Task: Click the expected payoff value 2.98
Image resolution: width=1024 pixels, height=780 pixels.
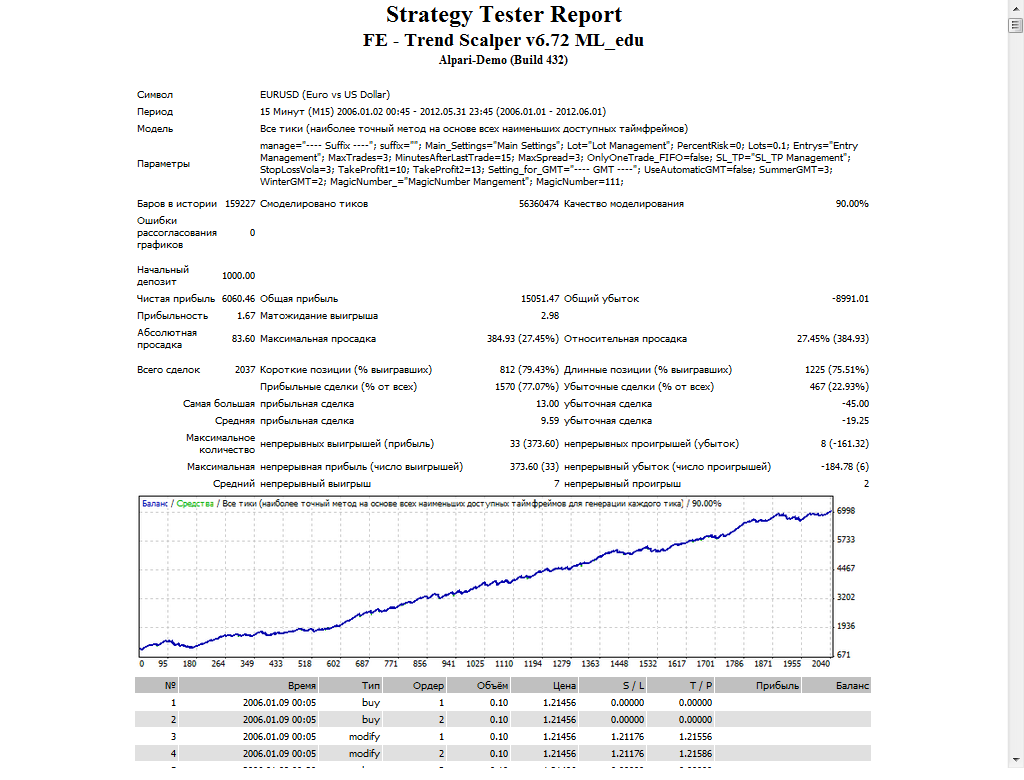Action: (x=550, y=316)
